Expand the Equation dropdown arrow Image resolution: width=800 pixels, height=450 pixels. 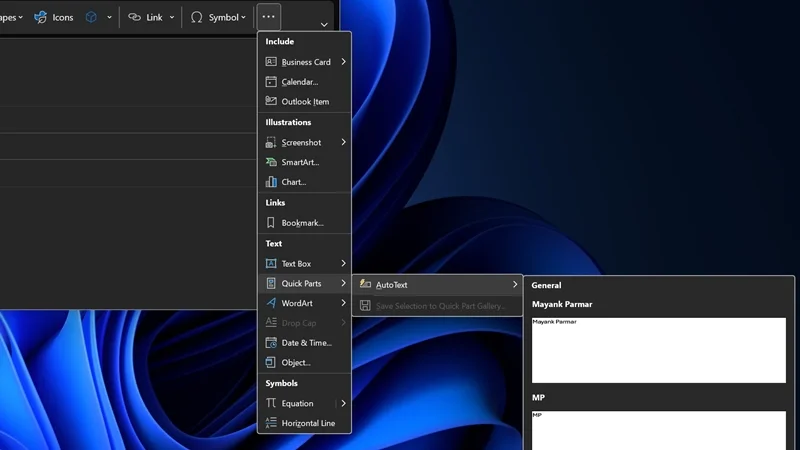pos(343,403)
